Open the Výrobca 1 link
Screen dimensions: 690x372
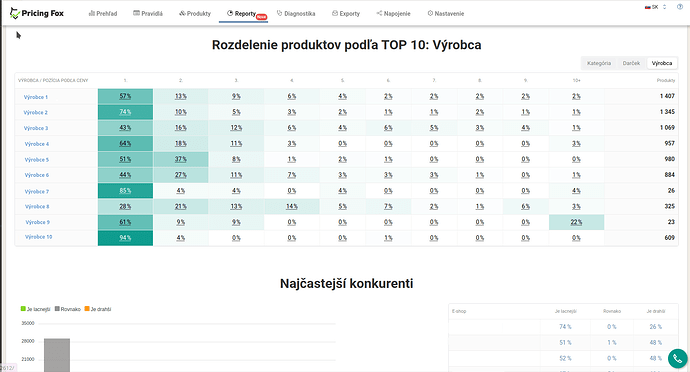(x=36, y=97)
